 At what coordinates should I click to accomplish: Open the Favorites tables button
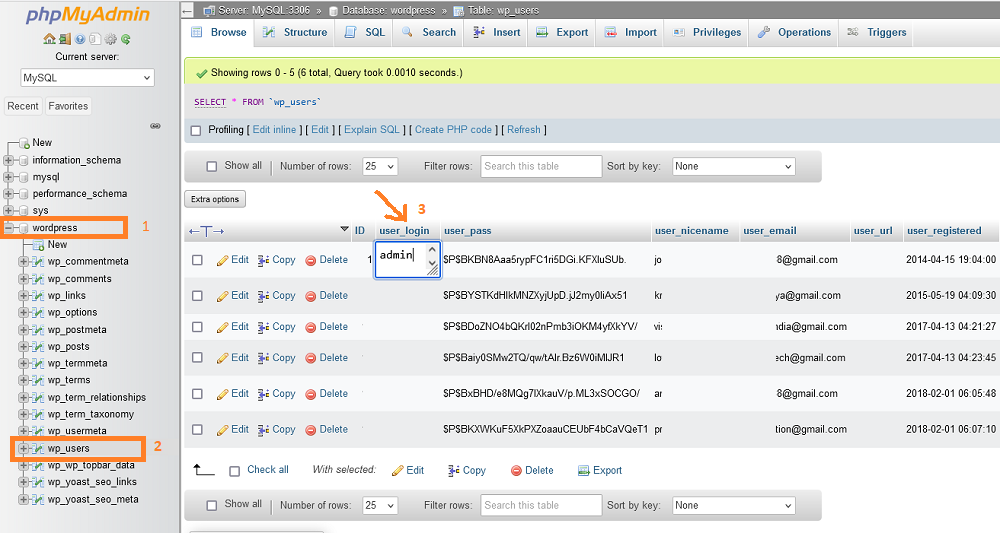[68, 106]
